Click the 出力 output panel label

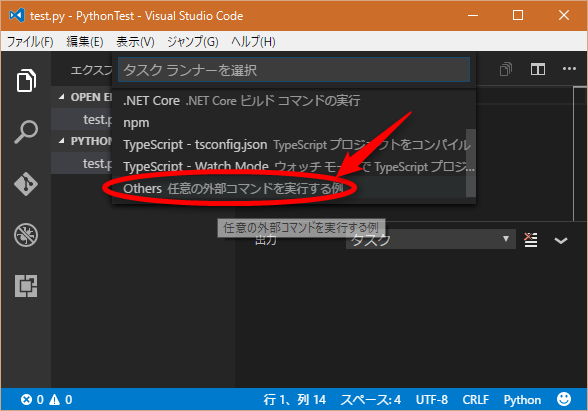coord(266,240)
